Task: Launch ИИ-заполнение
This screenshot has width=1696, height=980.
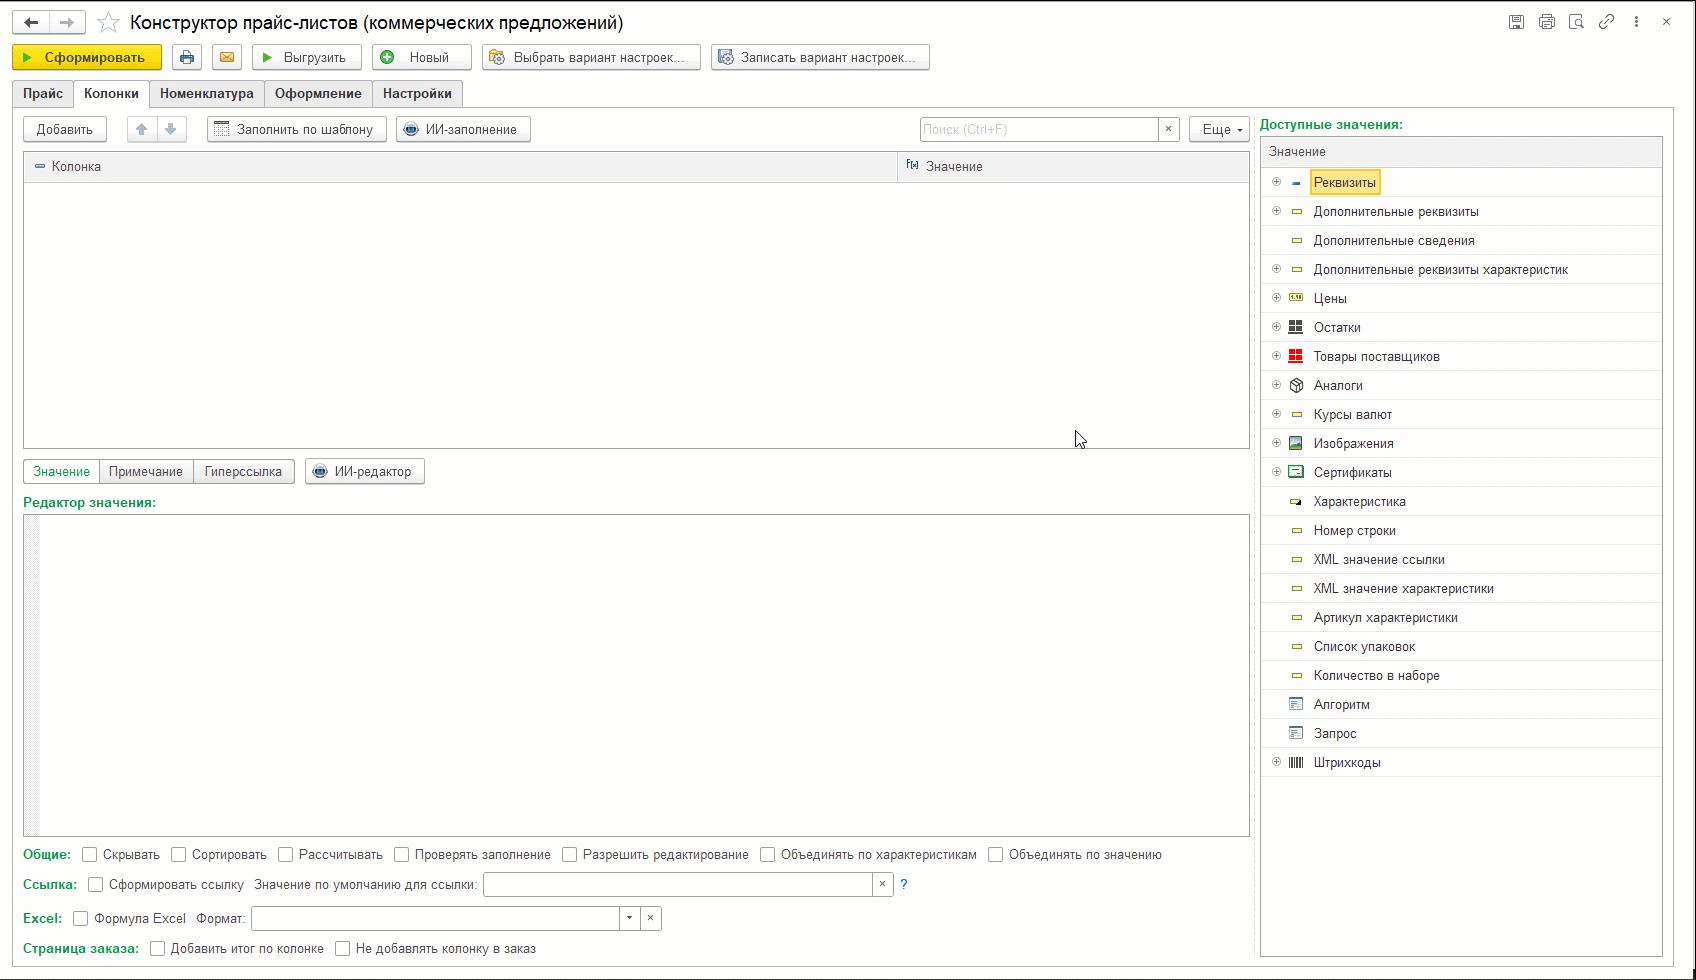Action: [463, 129]
